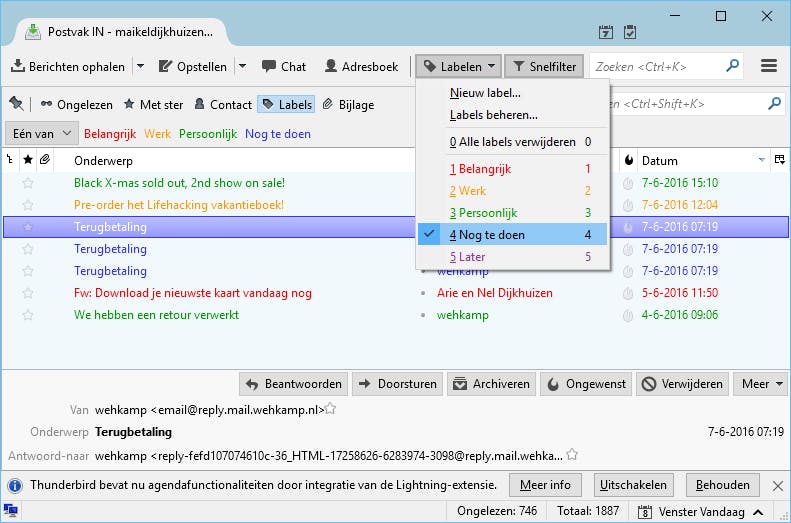Click the Doorsturen forward button
791x523 pixels.
pyautogui.click(x=398, y=384)
